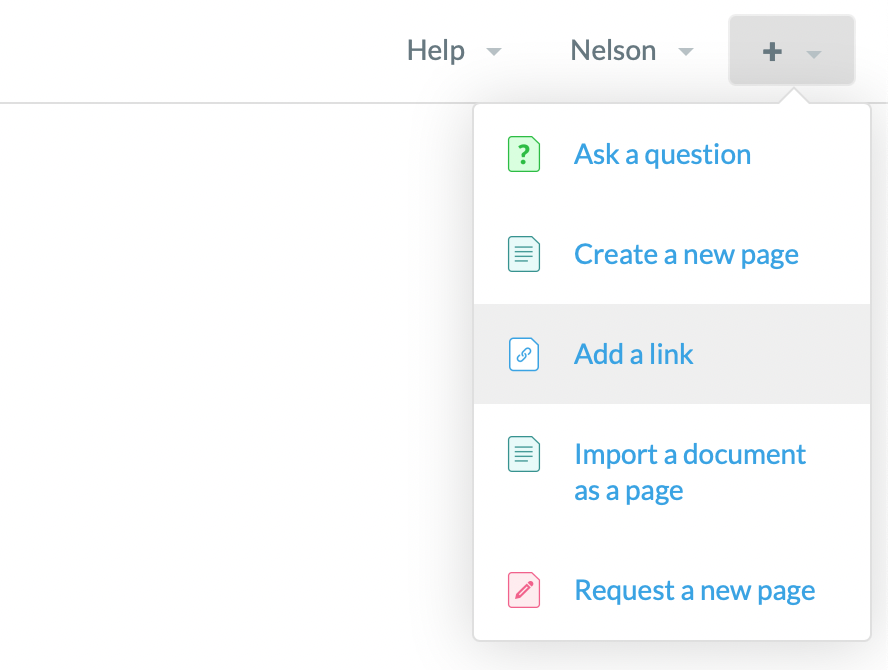
Task: Open the Nelson account menu
Action: [x=613, y=51]
